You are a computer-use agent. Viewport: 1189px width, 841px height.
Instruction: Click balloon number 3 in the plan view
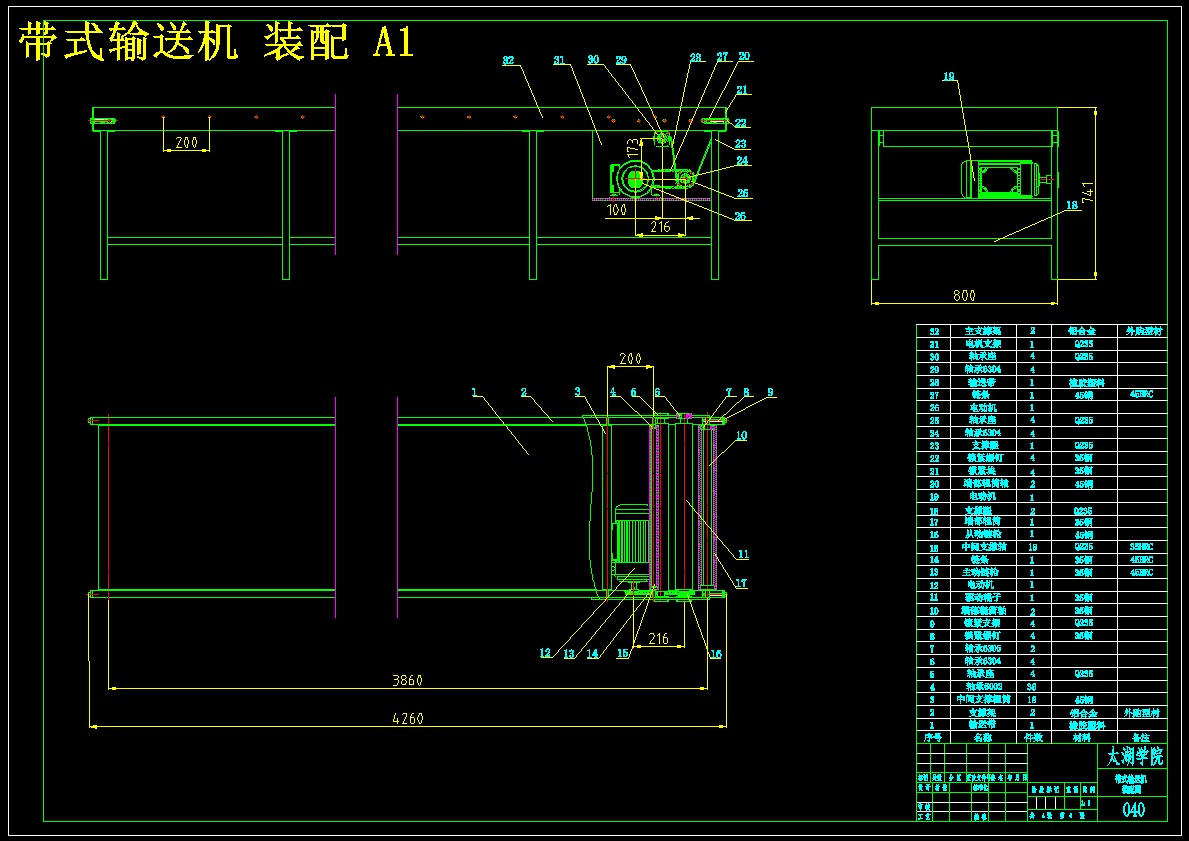[578, 392]
